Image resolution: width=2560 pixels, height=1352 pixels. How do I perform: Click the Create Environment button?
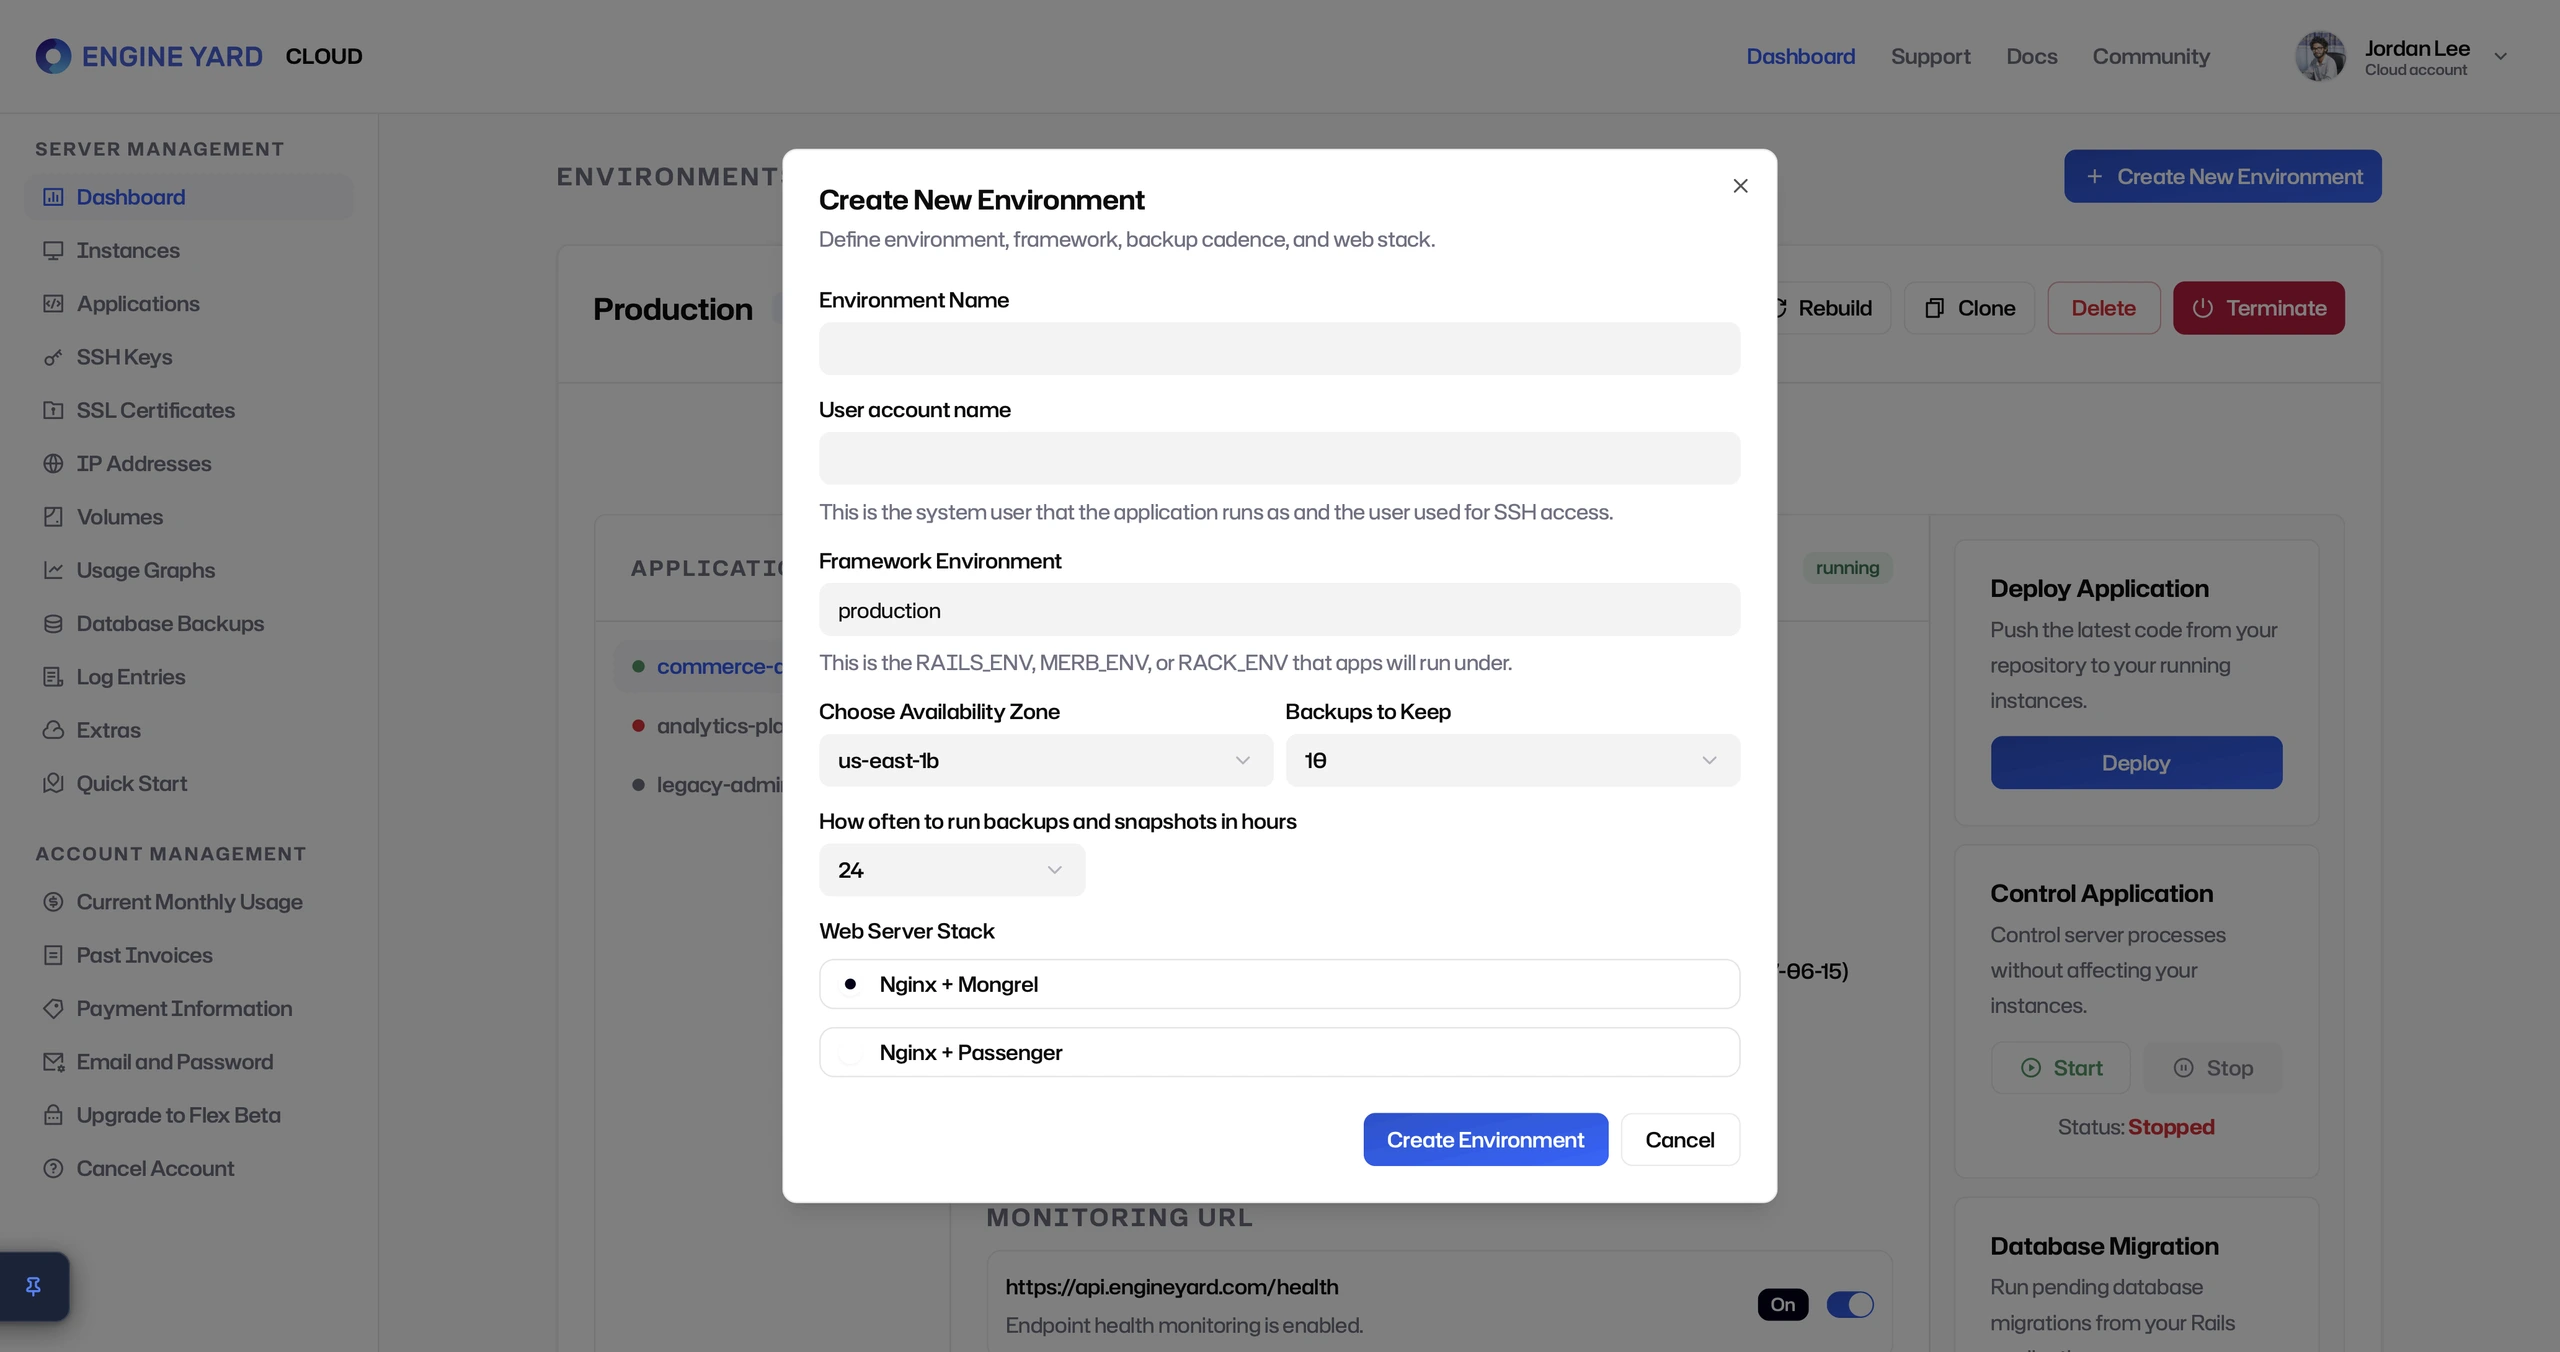click(x=1485, y=1139)
